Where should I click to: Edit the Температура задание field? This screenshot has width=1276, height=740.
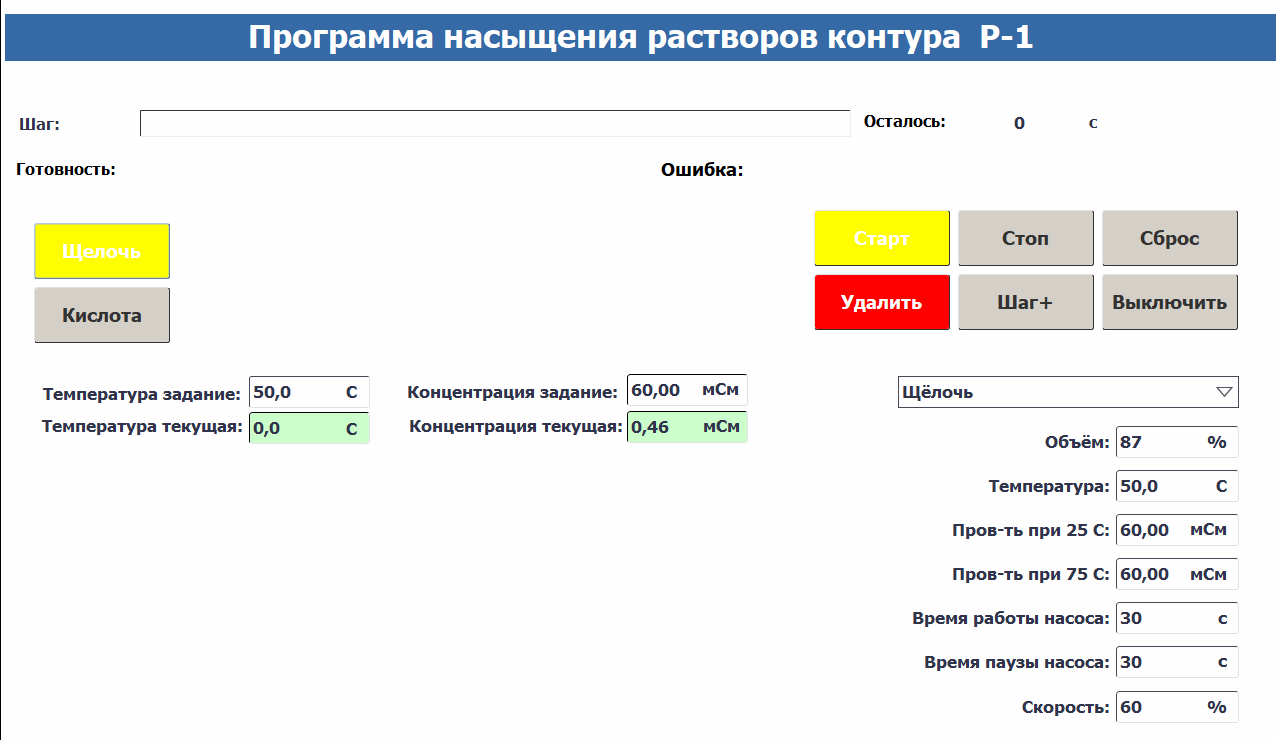point(308,392)
